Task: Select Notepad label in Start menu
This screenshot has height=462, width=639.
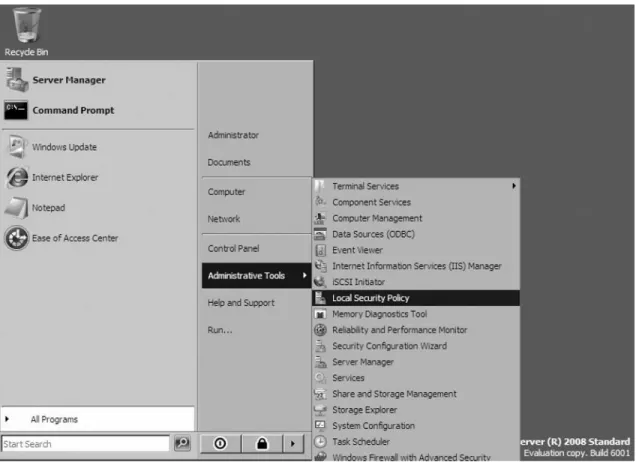Action: pos(48,208)
